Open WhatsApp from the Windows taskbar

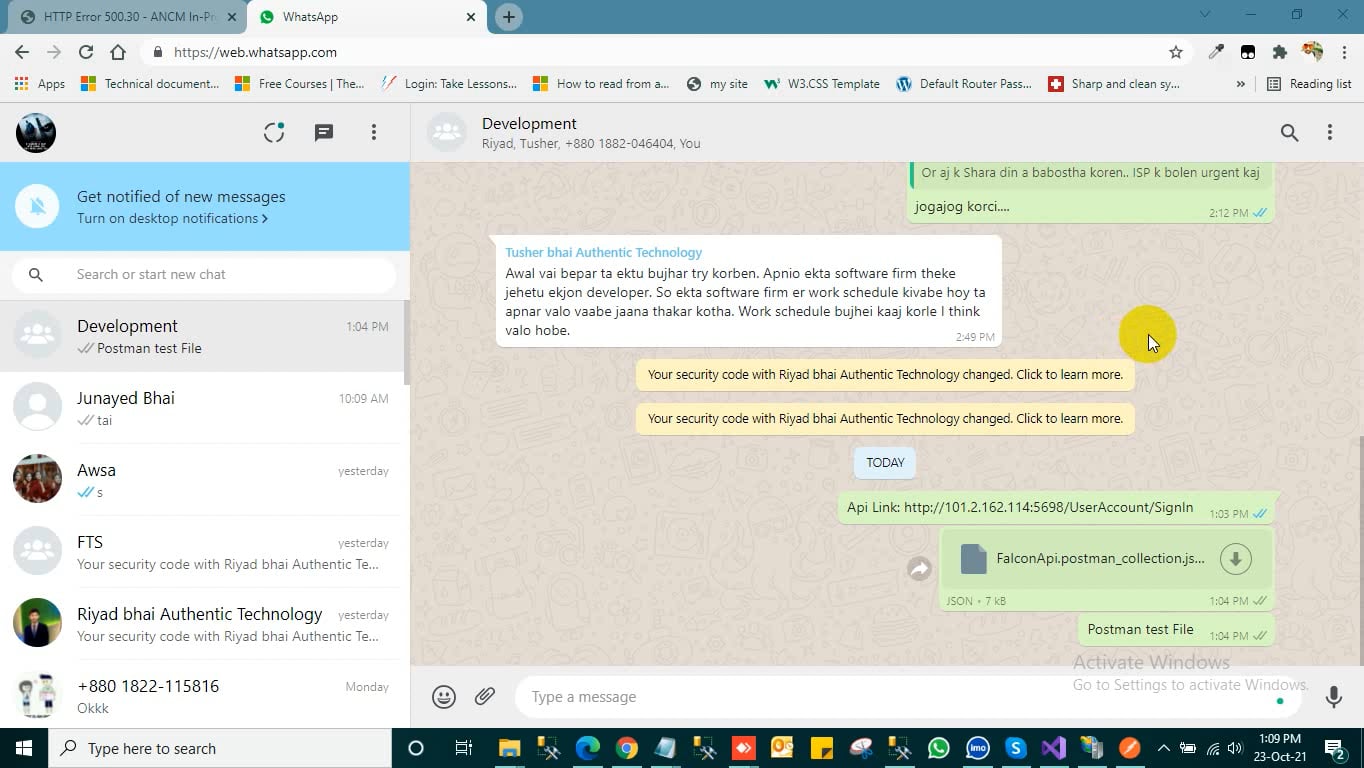[938, 748]
